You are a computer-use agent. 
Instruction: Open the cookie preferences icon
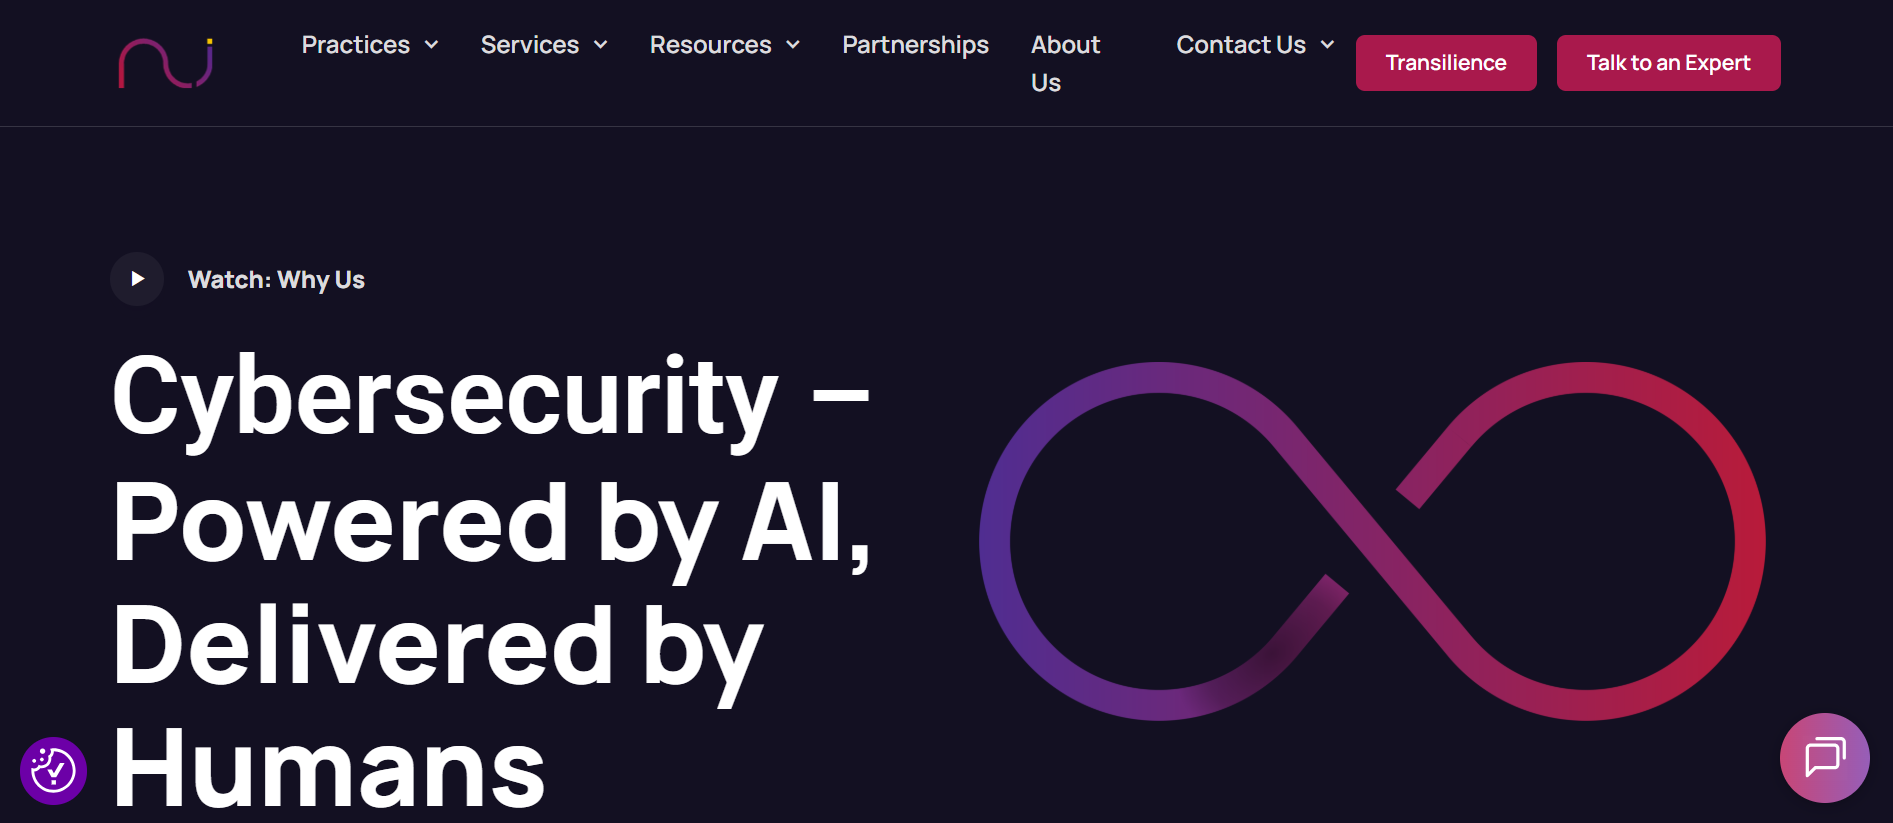click(53, 771)
